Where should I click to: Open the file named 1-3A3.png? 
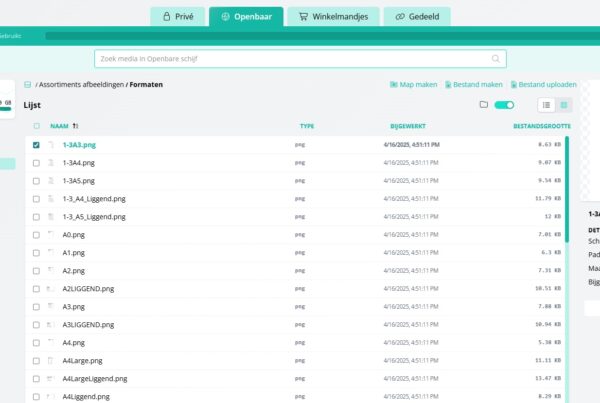79,145
